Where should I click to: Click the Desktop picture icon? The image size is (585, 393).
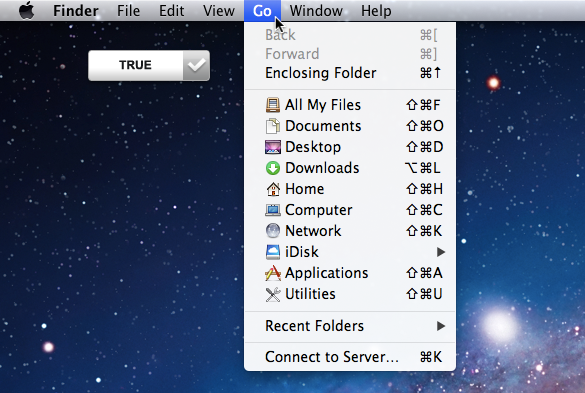coord(273,147)
